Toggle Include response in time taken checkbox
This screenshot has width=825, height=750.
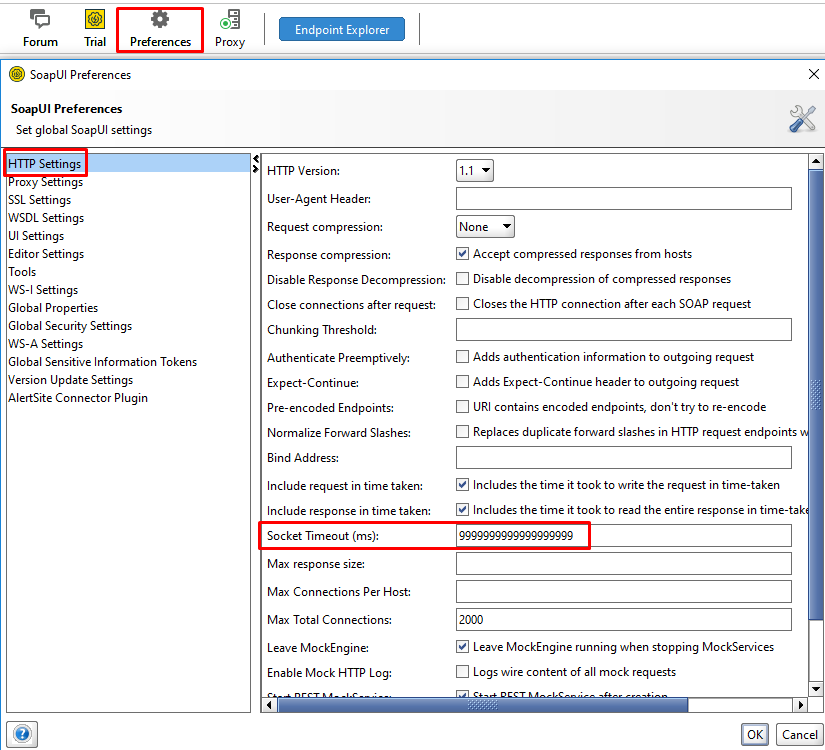[x=462, y=509]
